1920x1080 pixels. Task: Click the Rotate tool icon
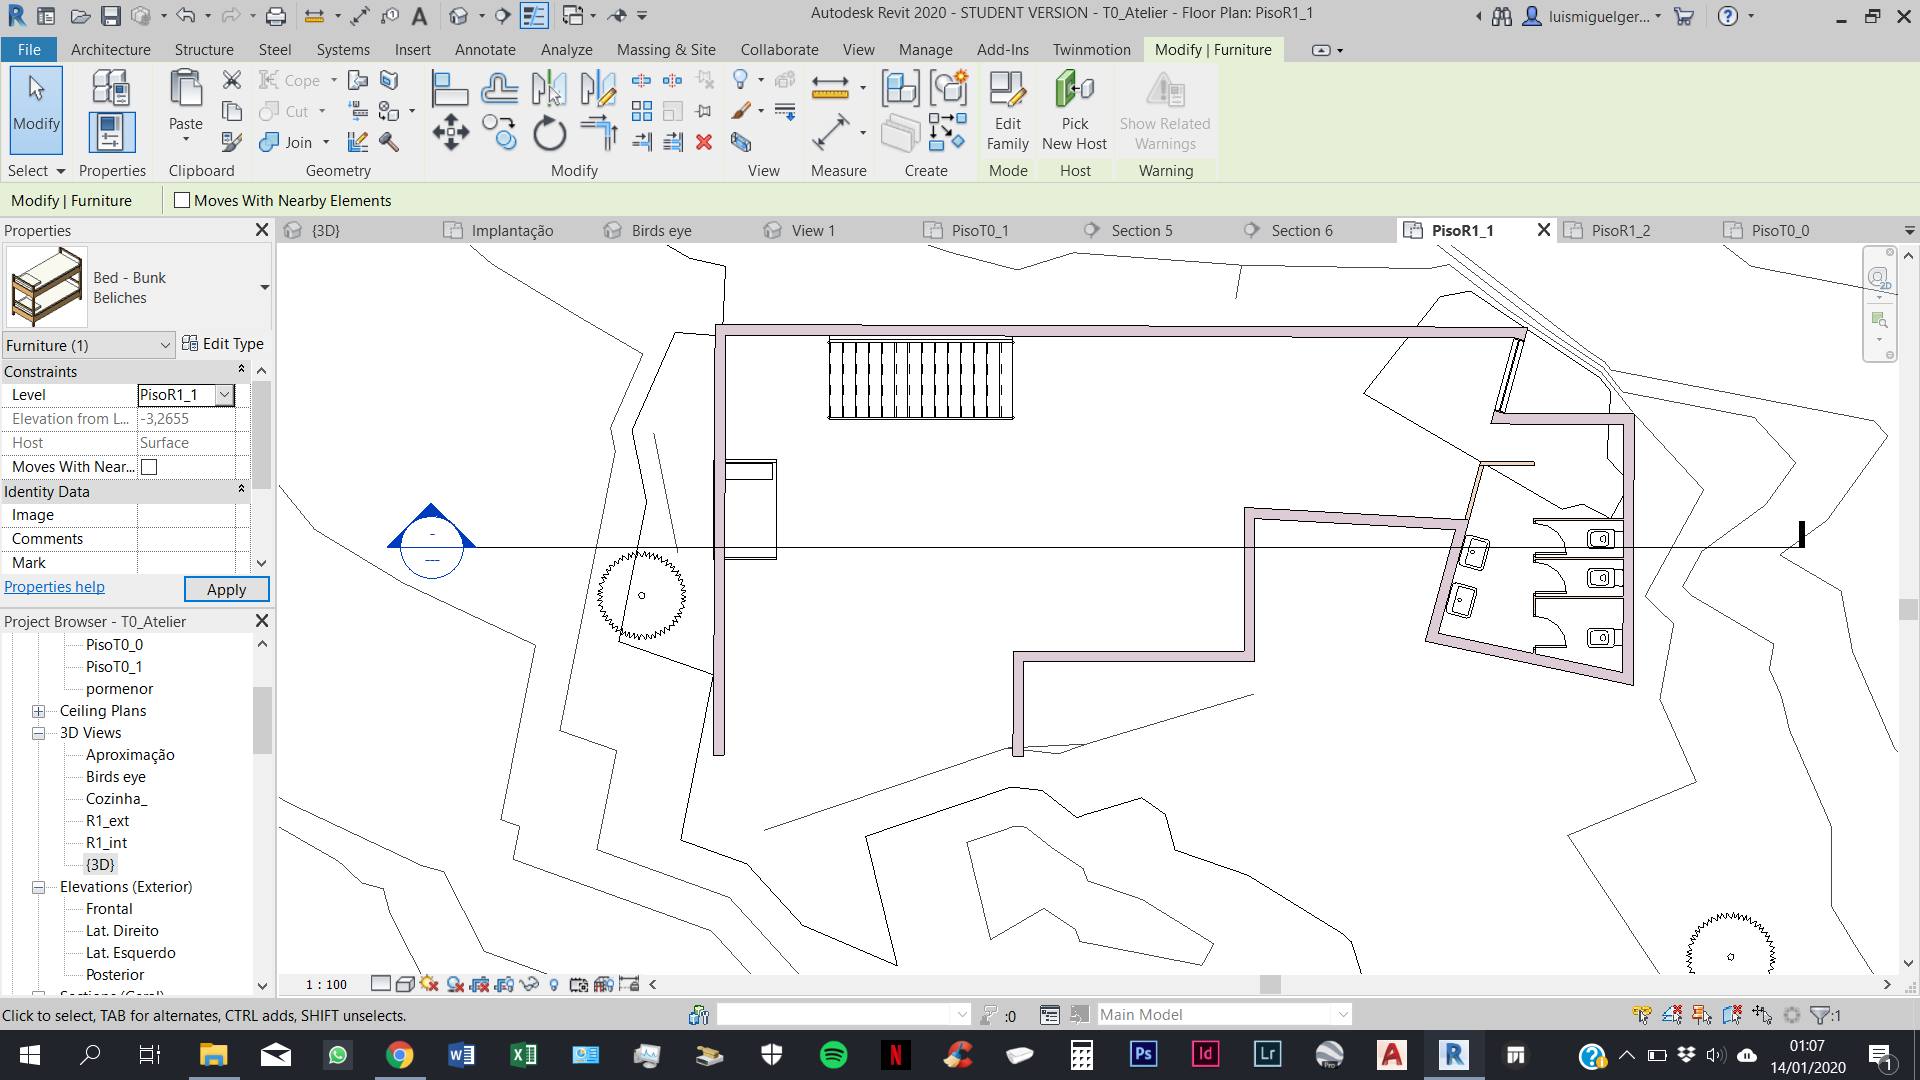549,133
